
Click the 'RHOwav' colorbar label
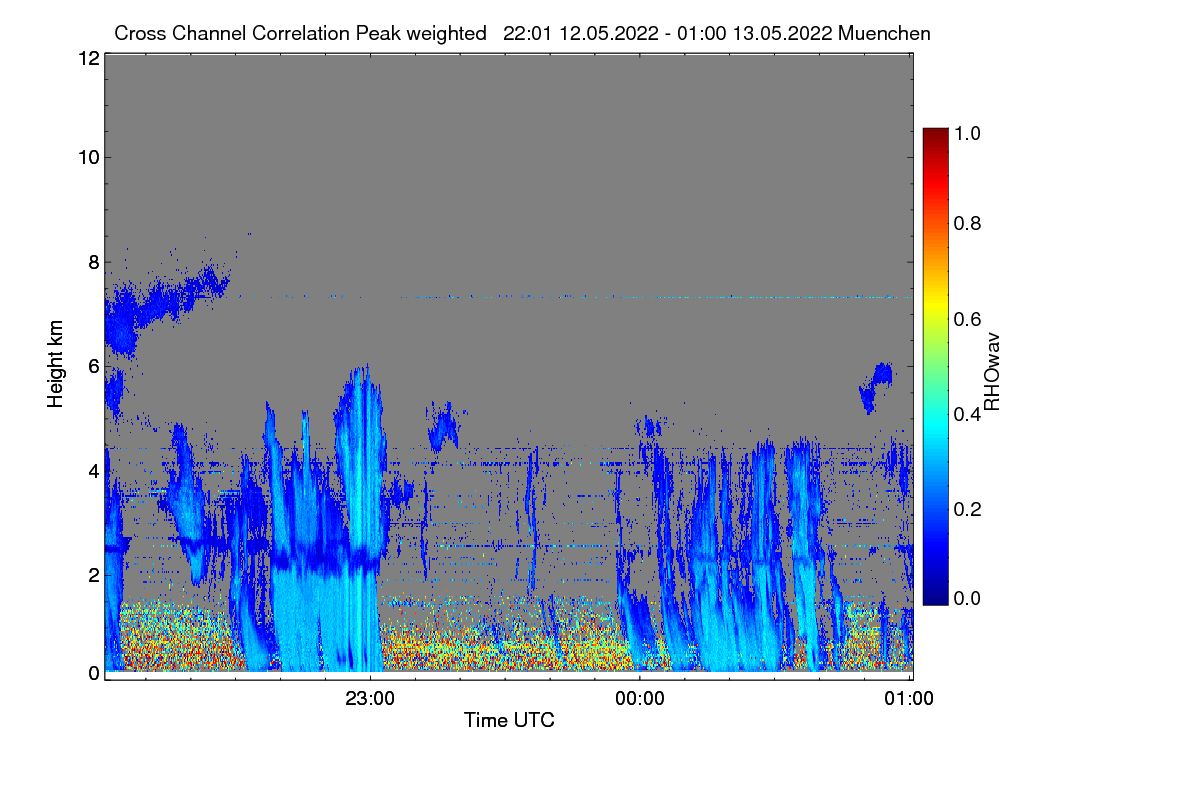(992, 371)
